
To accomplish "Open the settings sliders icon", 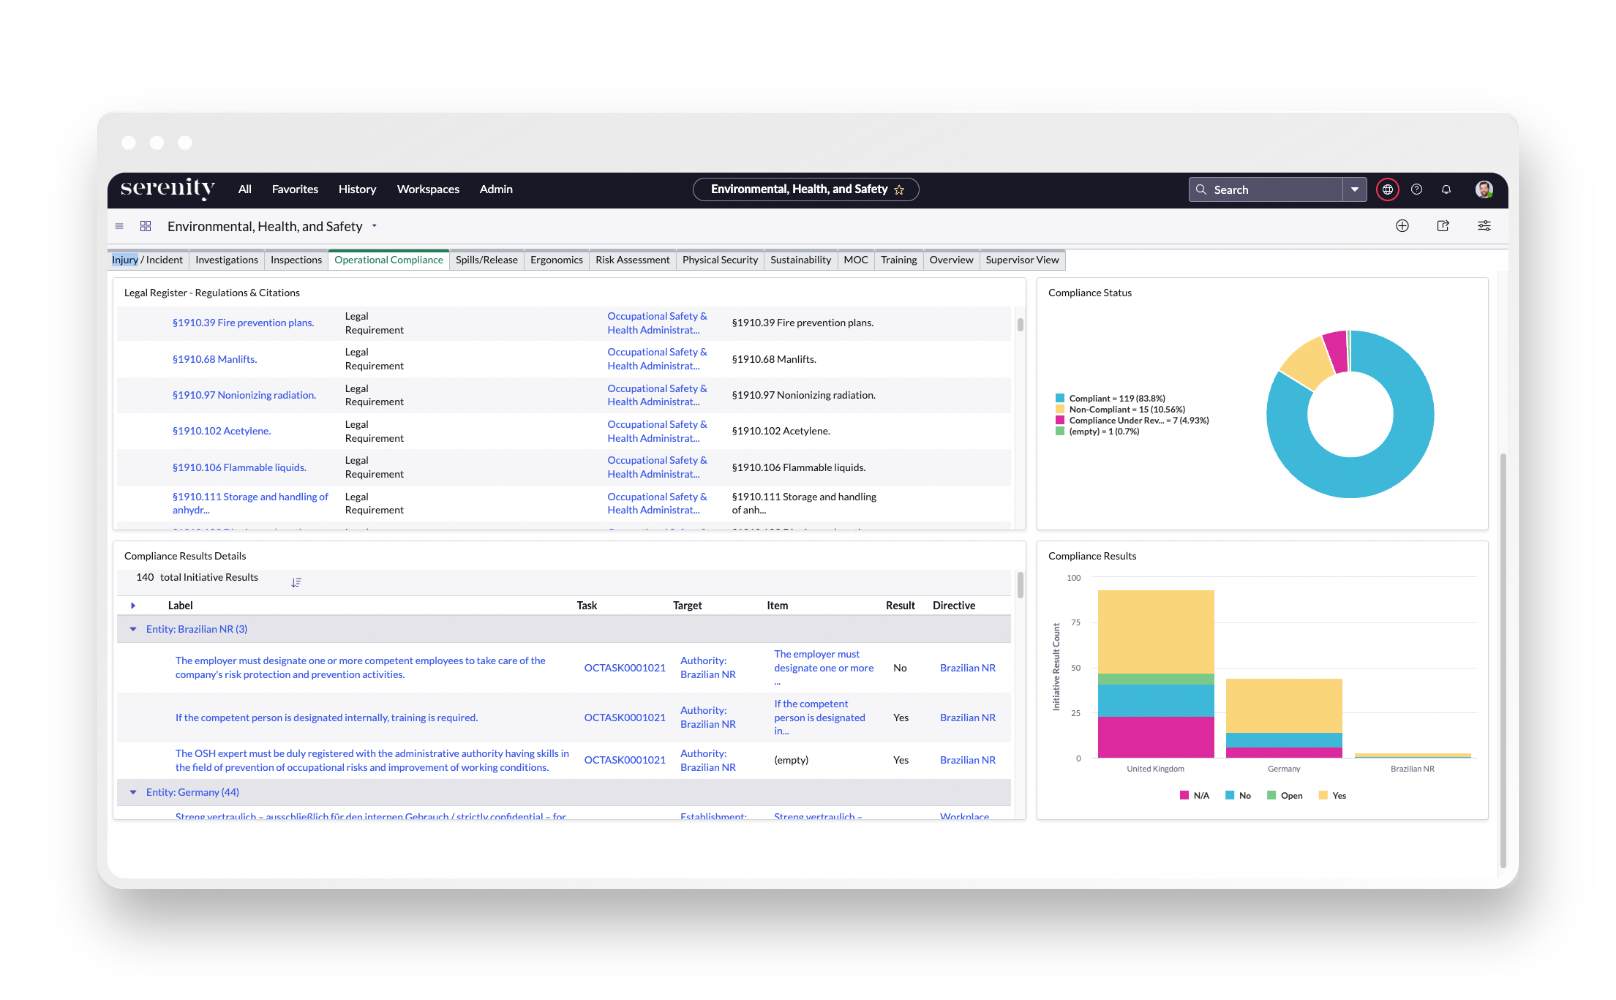I will 1484,226.
